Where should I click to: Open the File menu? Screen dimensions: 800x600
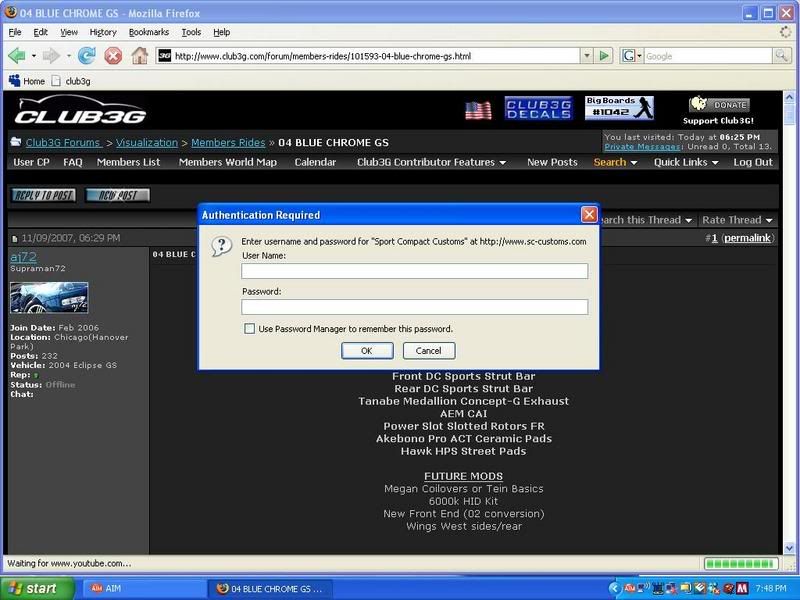(15, 32)
